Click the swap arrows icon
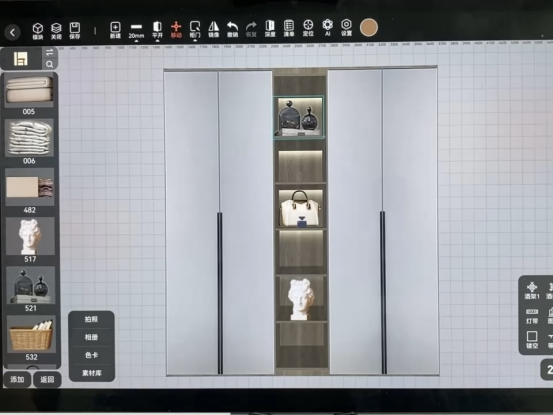 click(x=49, y=53)
